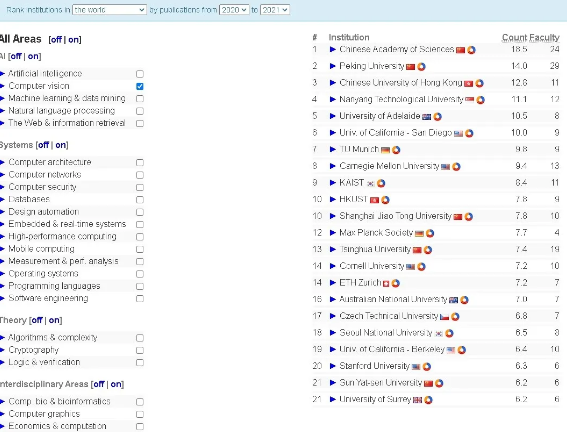Open the region dropdown showing the world
Image resolution: width=567 pixels, height=432 pixels.
(109, 10)
